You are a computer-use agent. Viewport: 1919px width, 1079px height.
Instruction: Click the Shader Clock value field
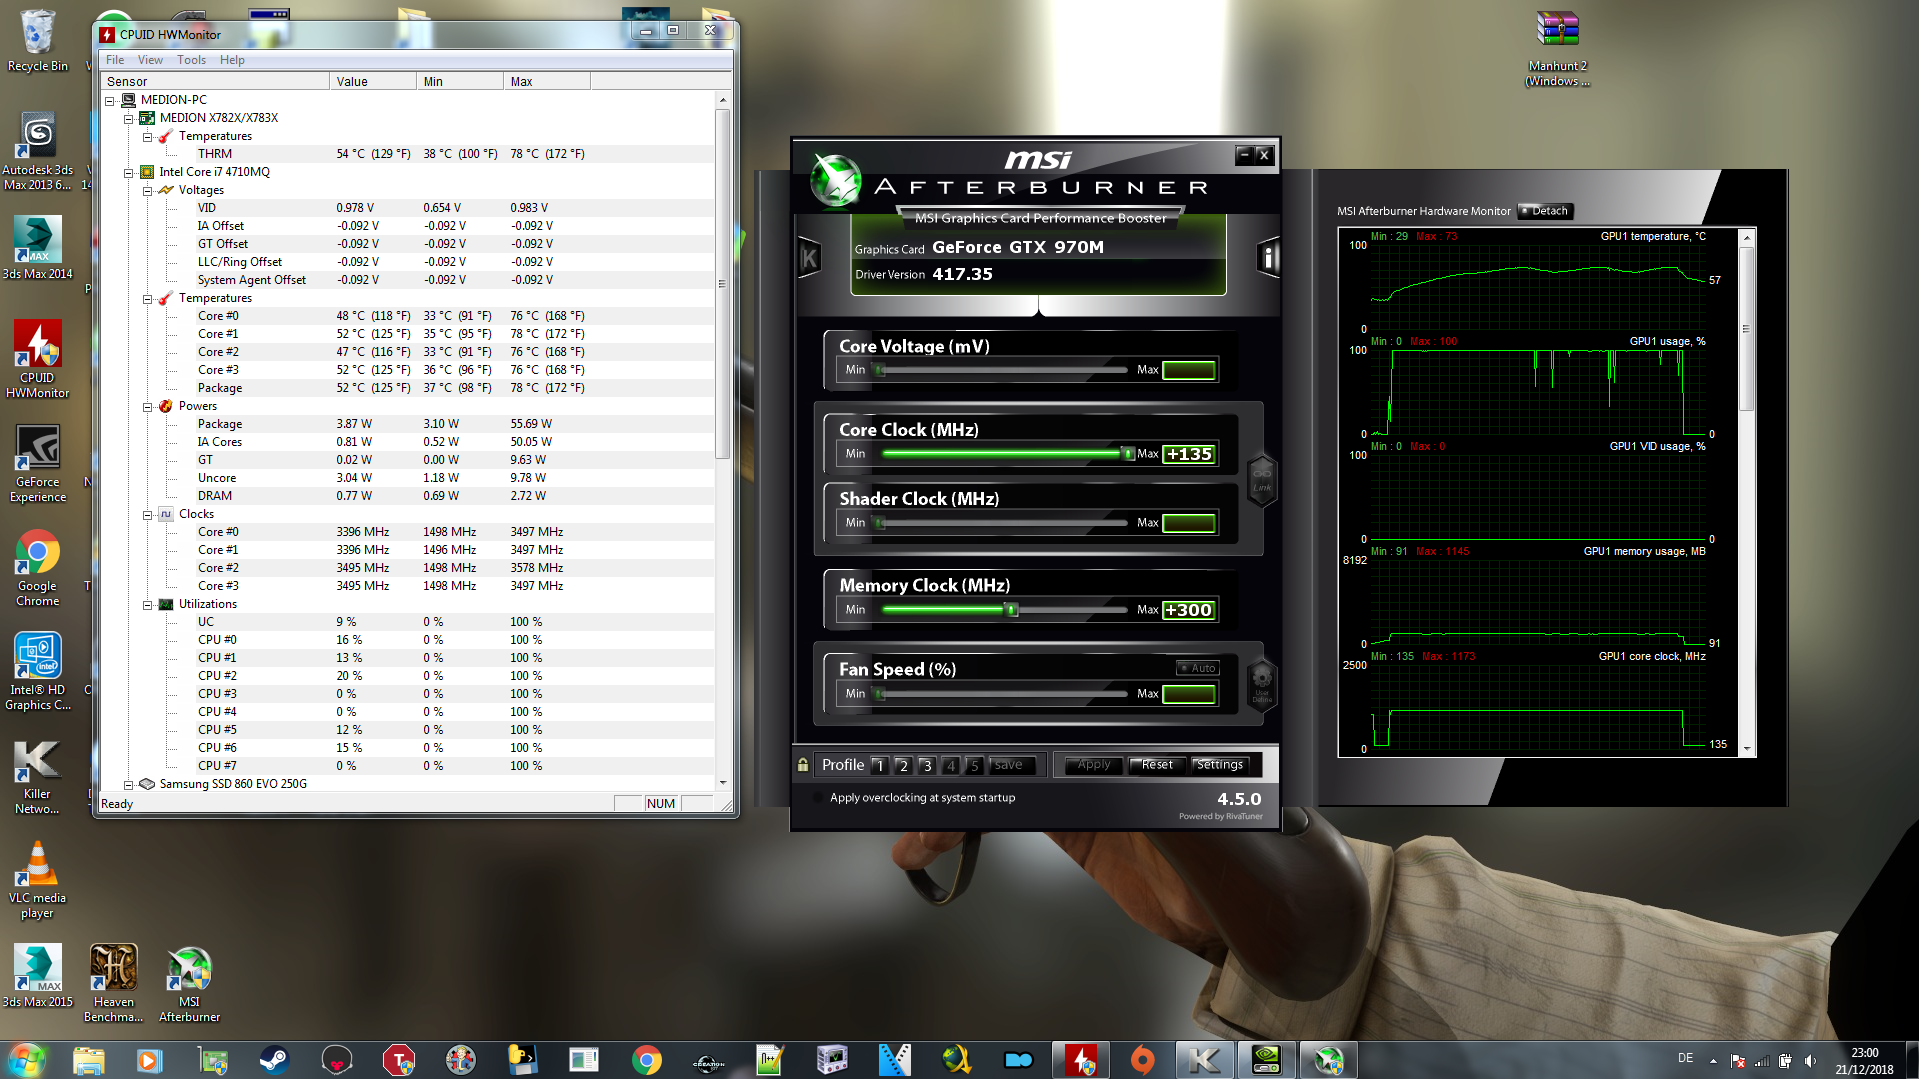tap(1189, 523)
